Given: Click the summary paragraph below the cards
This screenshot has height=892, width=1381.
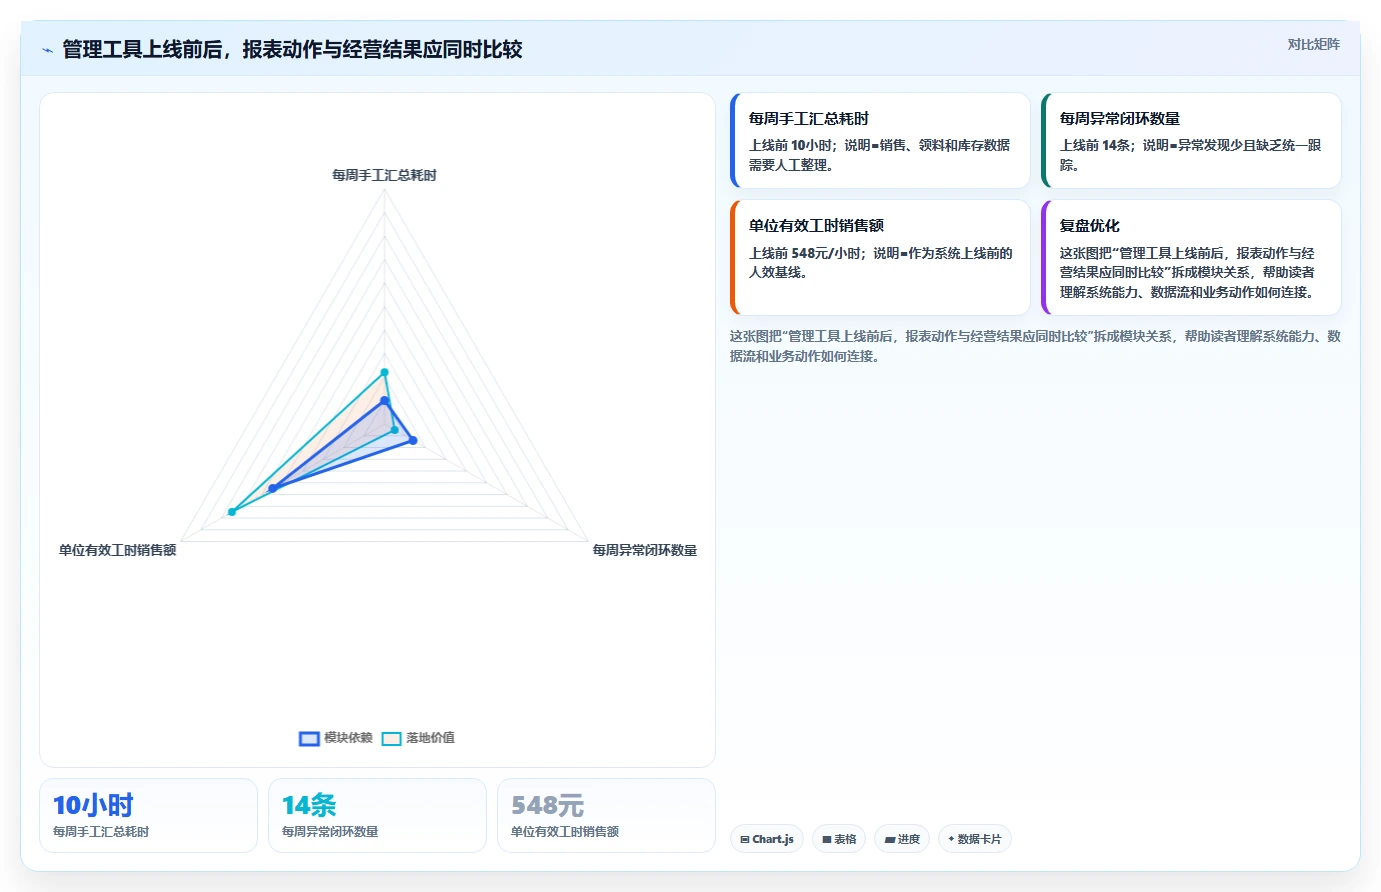Looking at the screenshot, I should (1035, 346).
